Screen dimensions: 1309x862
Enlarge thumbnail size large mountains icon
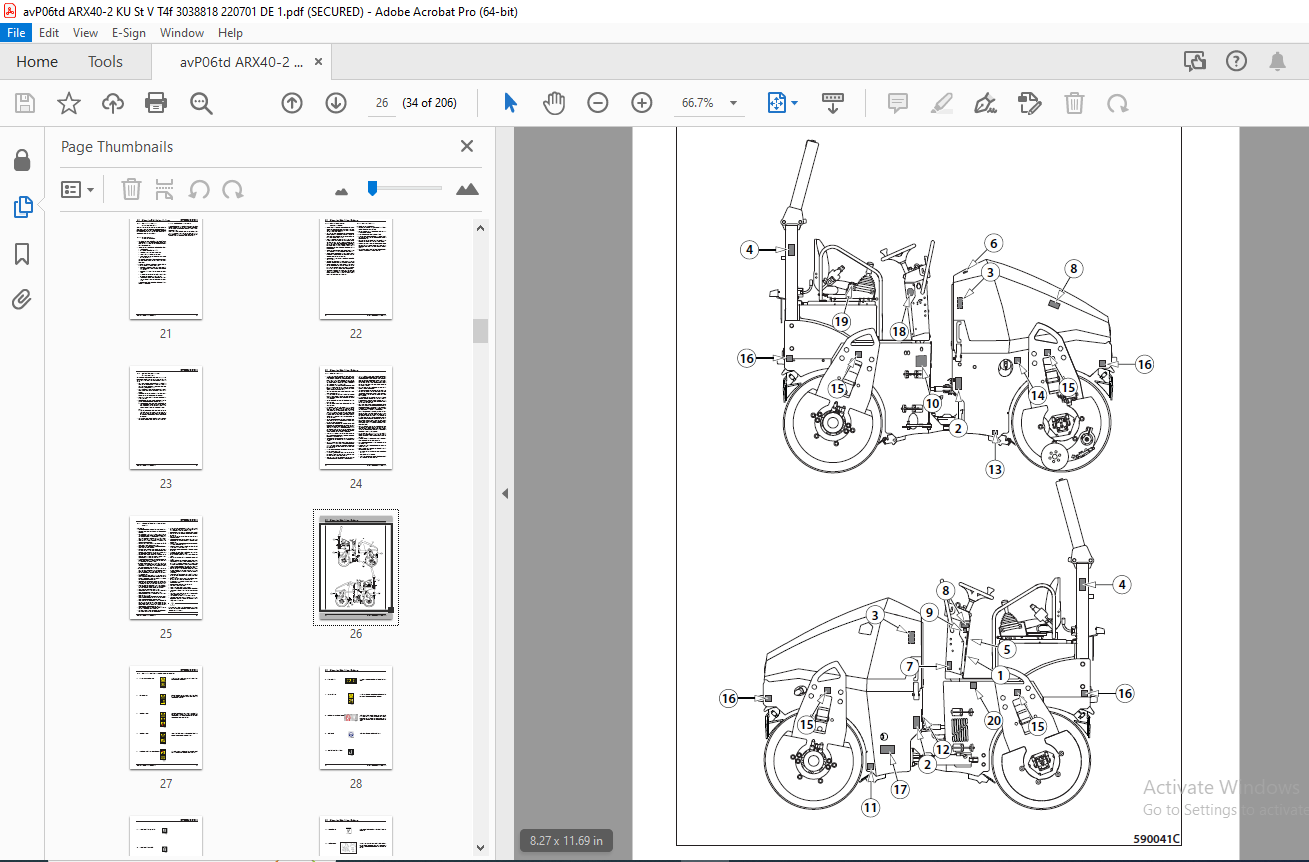click(467, 189)
